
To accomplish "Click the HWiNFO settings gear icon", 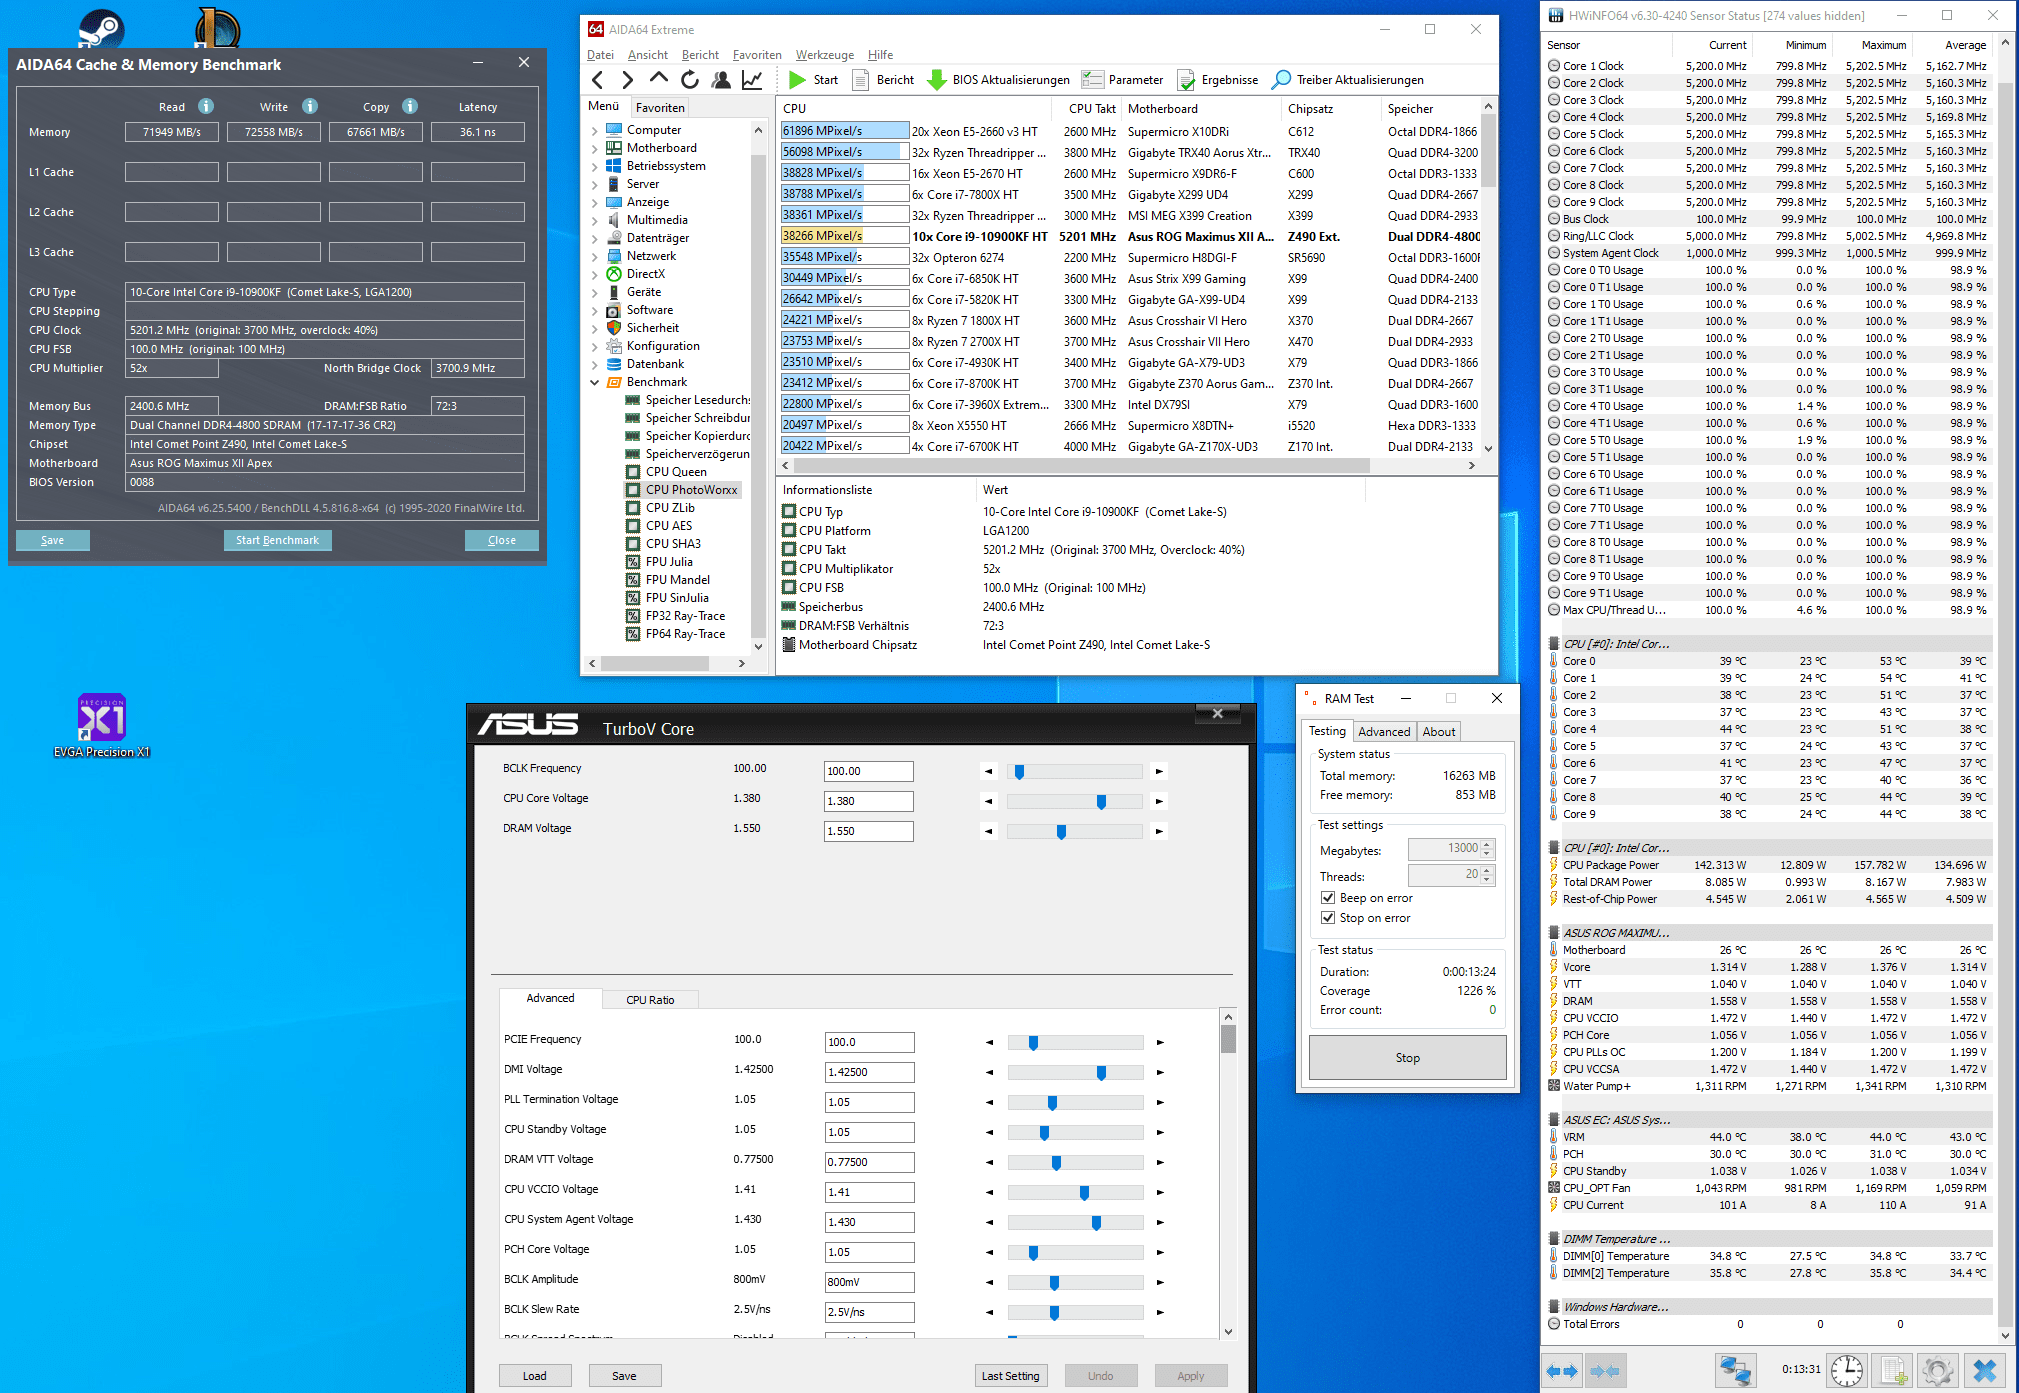I will (1937, 1370).
